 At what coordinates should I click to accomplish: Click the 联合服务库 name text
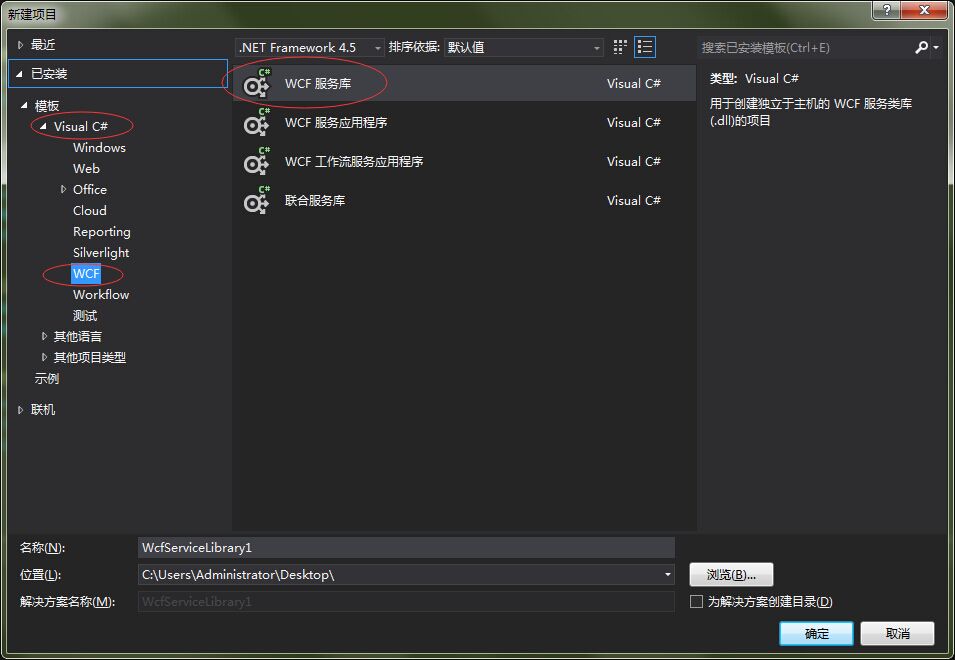tap(315, 200)
